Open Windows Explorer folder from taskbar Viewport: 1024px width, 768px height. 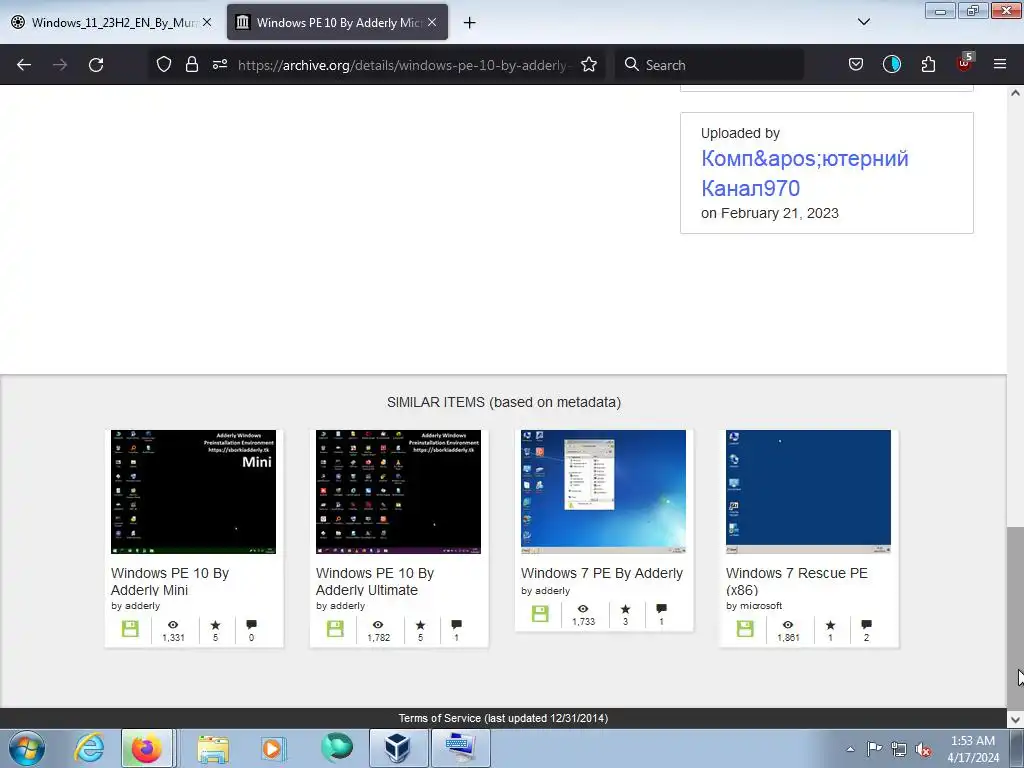[x=214, y=748]
